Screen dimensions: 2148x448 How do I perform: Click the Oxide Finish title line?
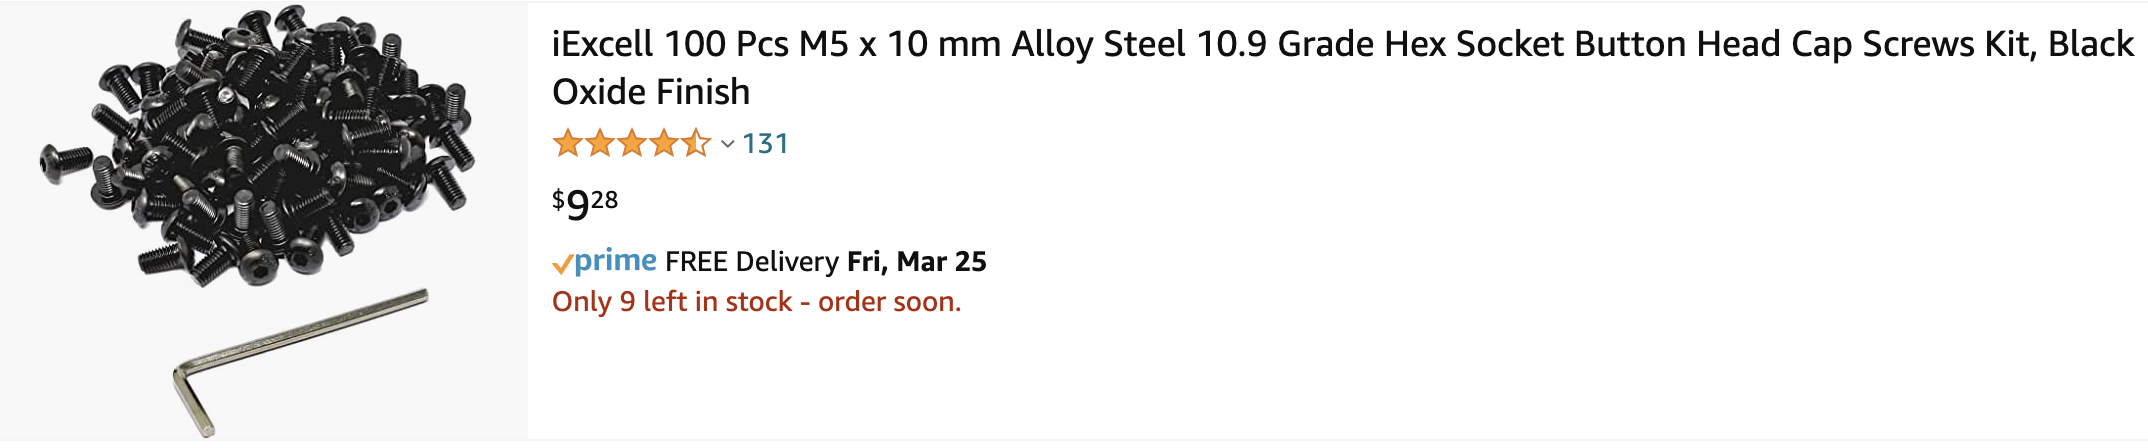[x=651, y=92]
